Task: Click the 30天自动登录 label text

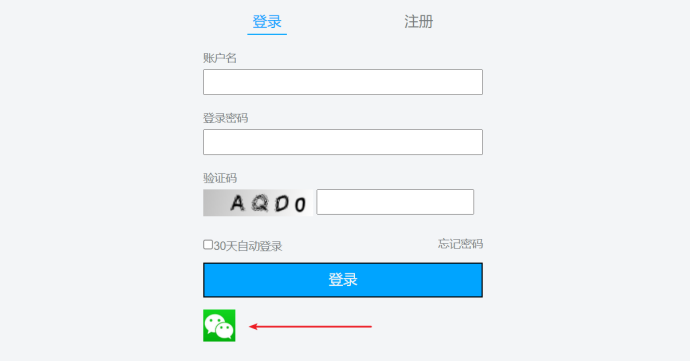Action: coord(248,246)
